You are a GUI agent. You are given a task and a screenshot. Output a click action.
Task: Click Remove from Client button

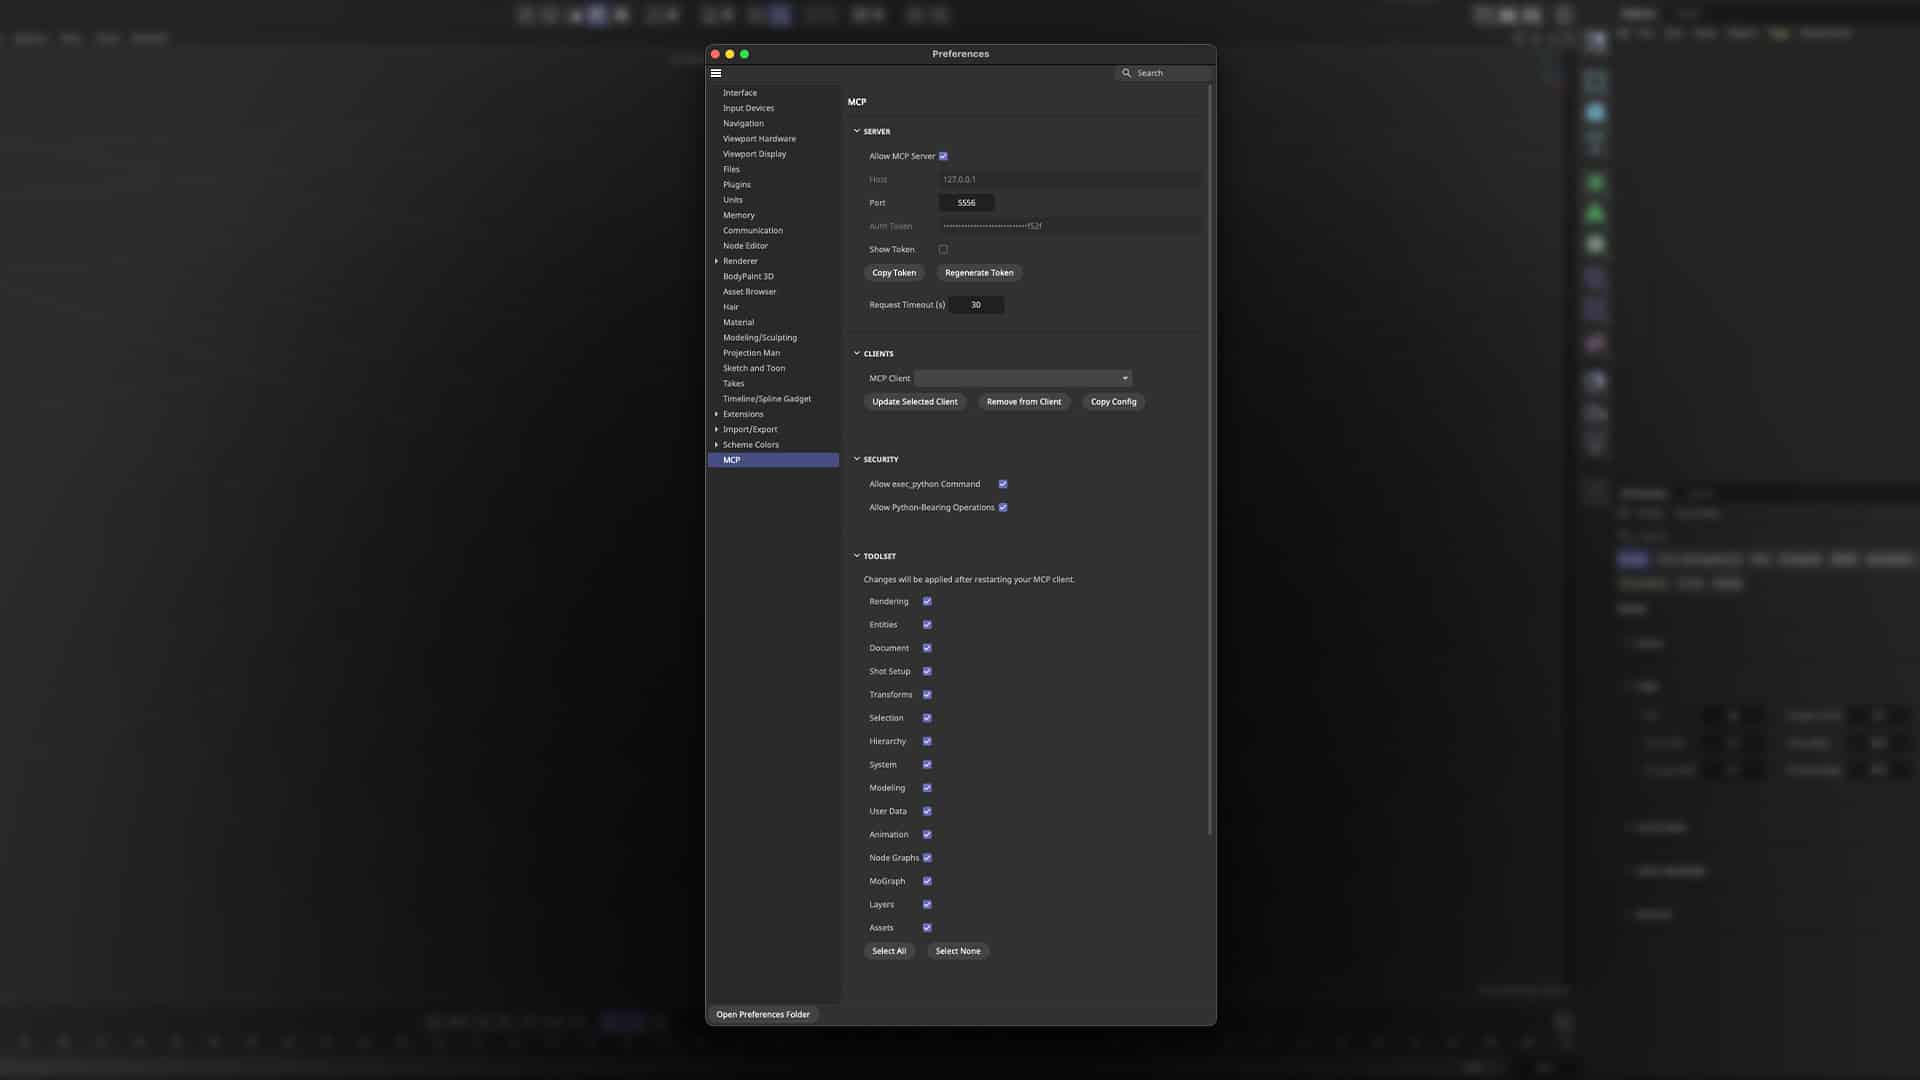(x=1024, y=402)
